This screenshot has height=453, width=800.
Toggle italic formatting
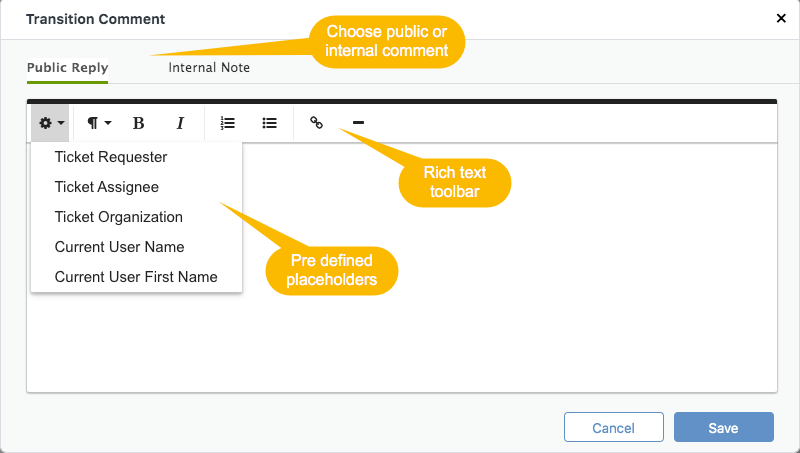180,123
